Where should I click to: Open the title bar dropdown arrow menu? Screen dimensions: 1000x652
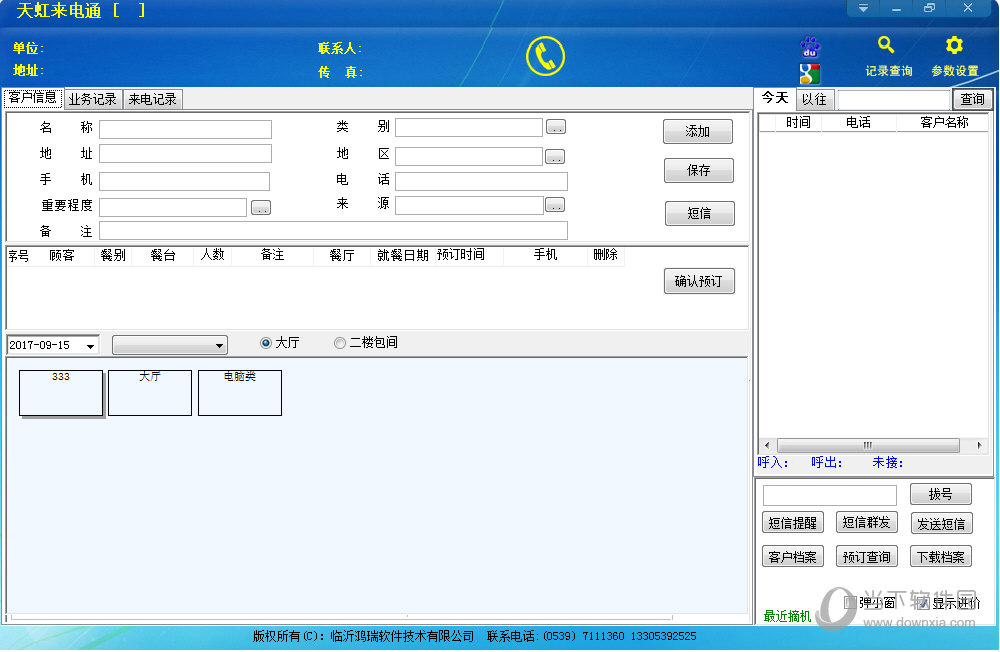click(x=863, y=8)
